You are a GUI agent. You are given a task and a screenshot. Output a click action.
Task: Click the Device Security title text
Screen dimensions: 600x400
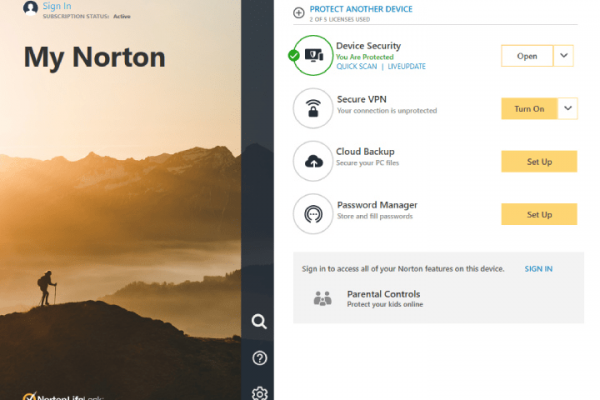coord(368,46)
